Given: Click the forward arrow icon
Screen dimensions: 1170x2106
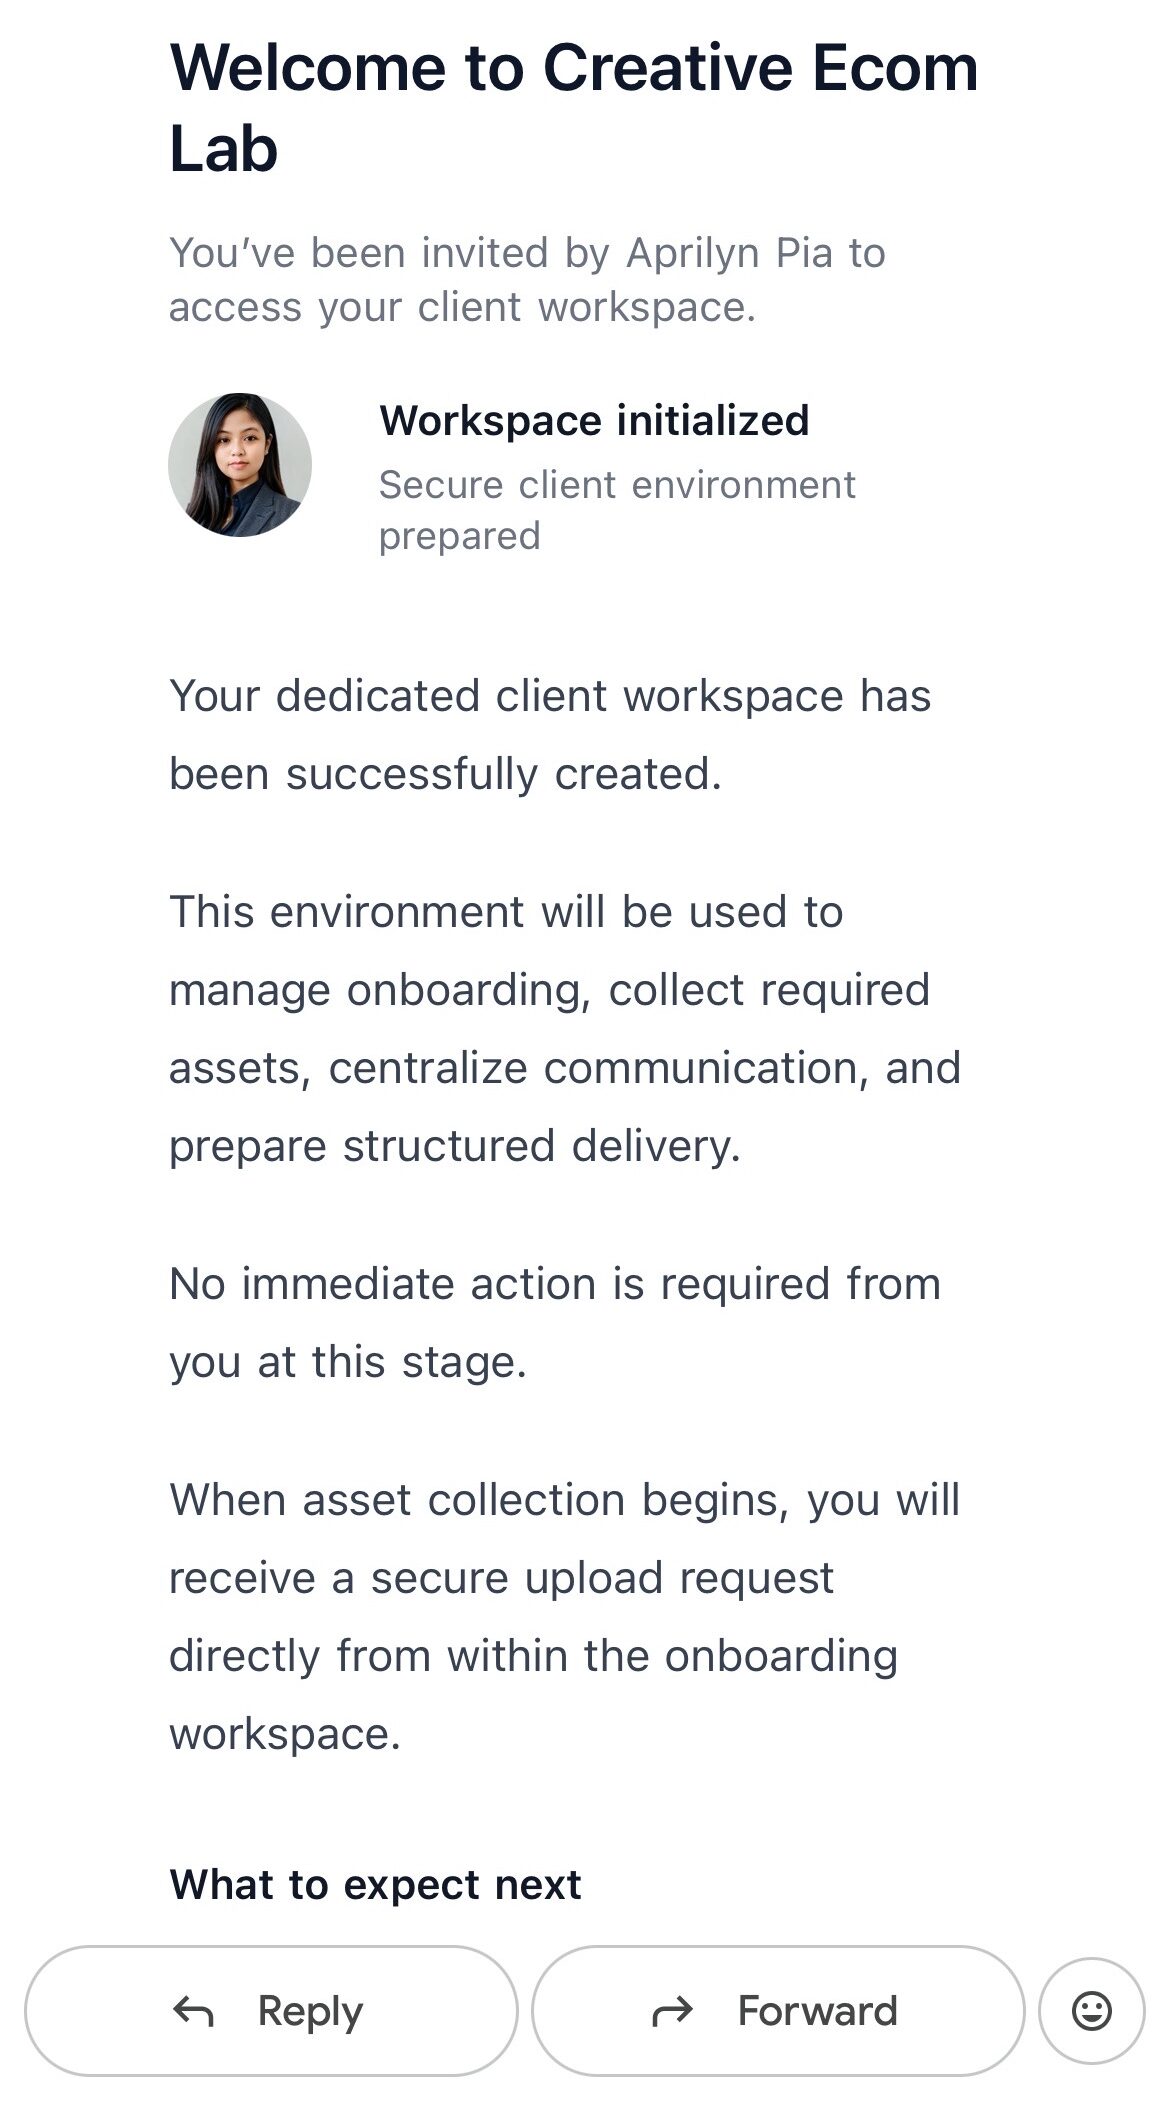Looking at the screenshot, I should [x=672, y=2010].
